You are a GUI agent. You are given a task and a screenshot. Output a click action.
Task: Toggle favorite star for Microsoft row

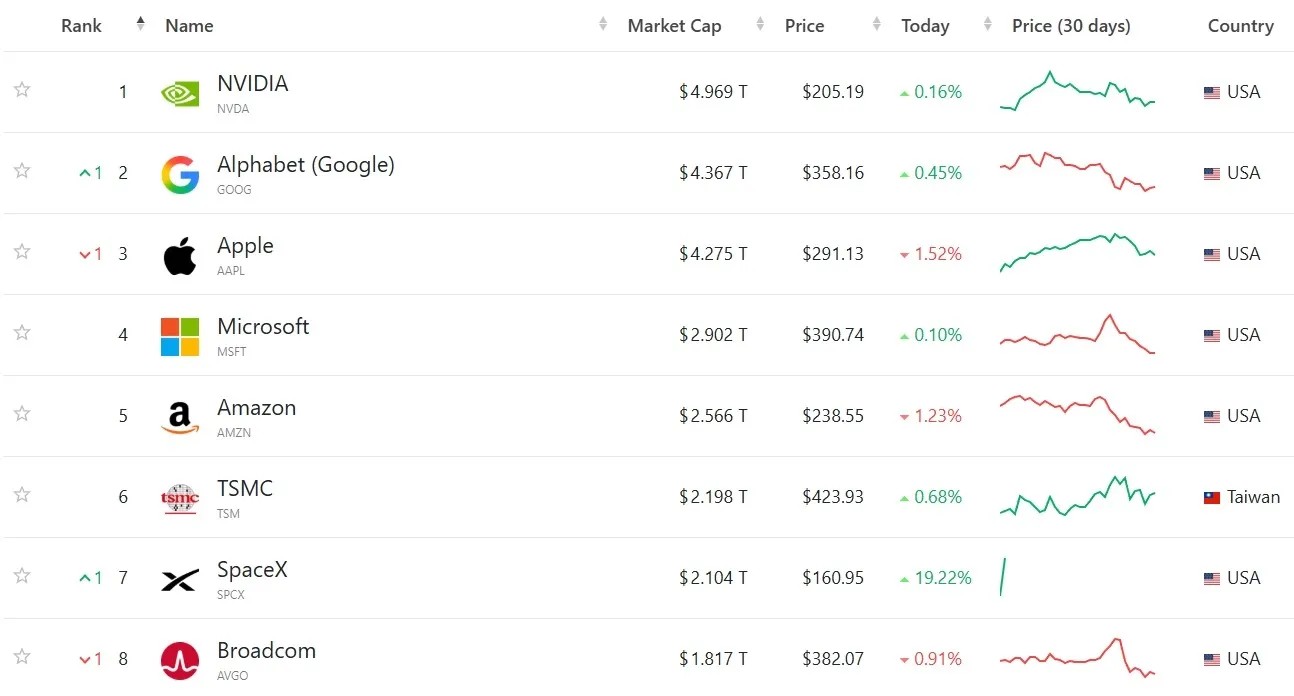[22, 333]
